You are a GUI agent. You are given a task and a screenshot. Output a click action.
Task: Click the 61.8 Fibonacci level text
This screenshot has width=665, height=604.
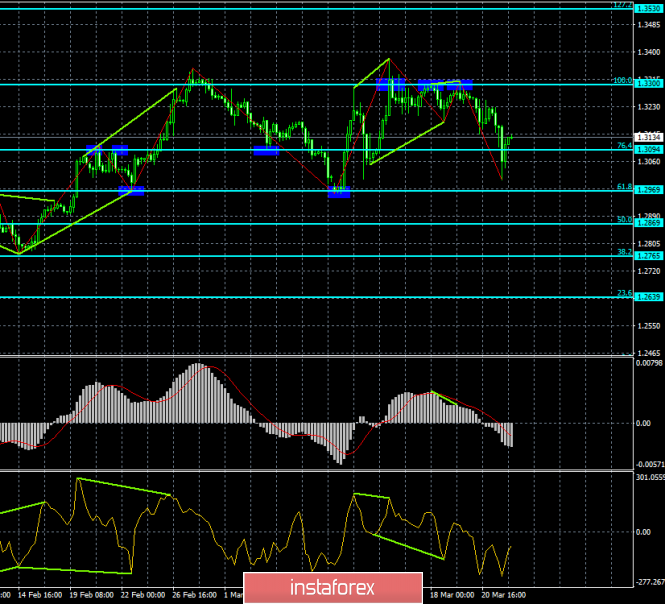pos(624,187)
